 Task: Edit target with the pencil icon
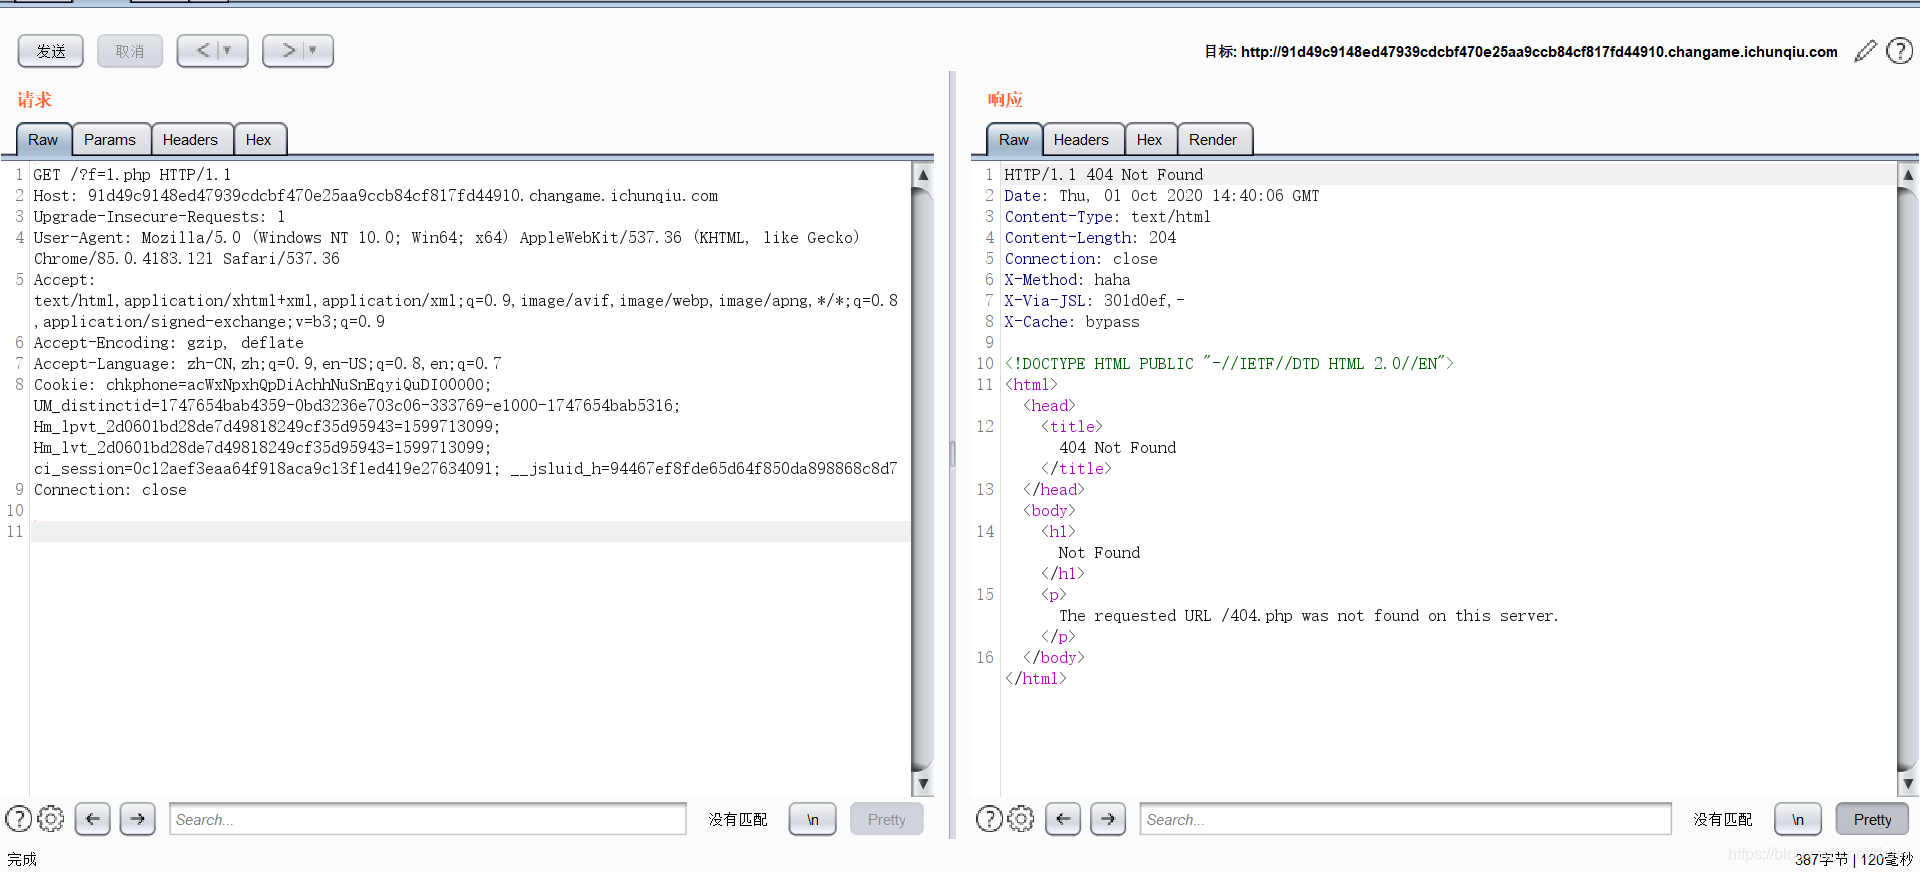[1865, 51]
